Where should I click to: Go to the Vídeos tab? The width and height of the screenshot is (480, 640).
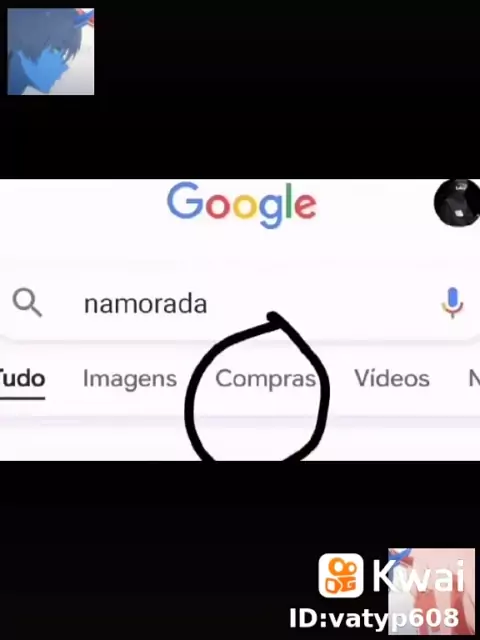pyautogui.click(x=392, y=378)
